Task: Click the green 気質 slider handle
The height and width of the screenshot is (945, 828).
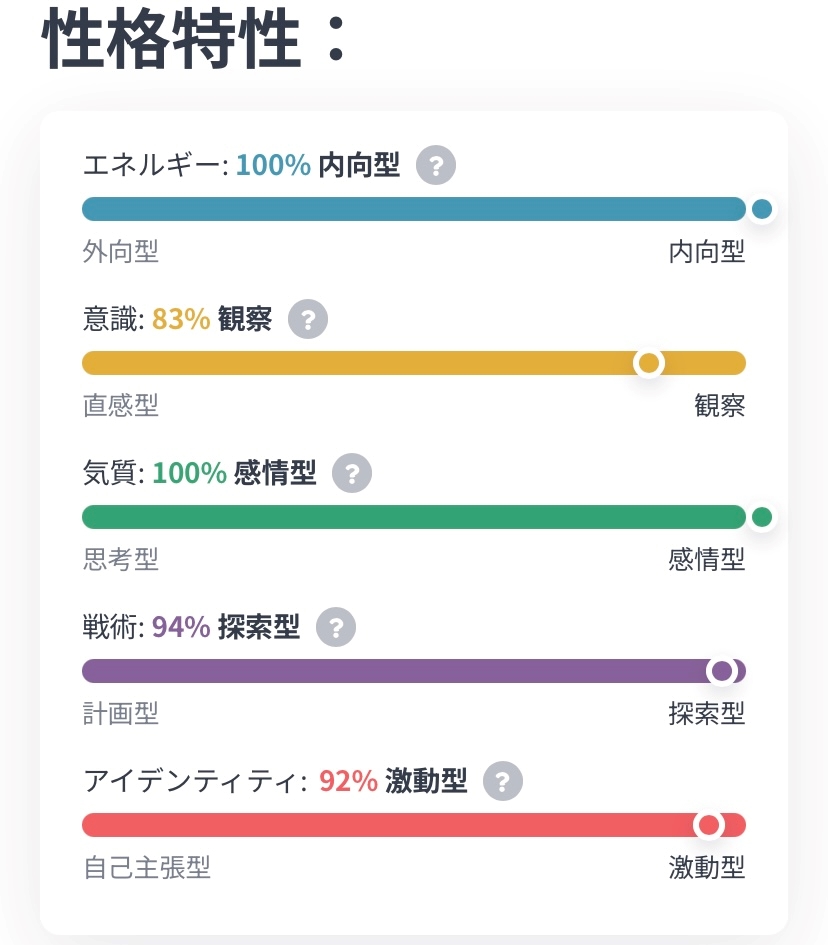Action: coord(762,517)
